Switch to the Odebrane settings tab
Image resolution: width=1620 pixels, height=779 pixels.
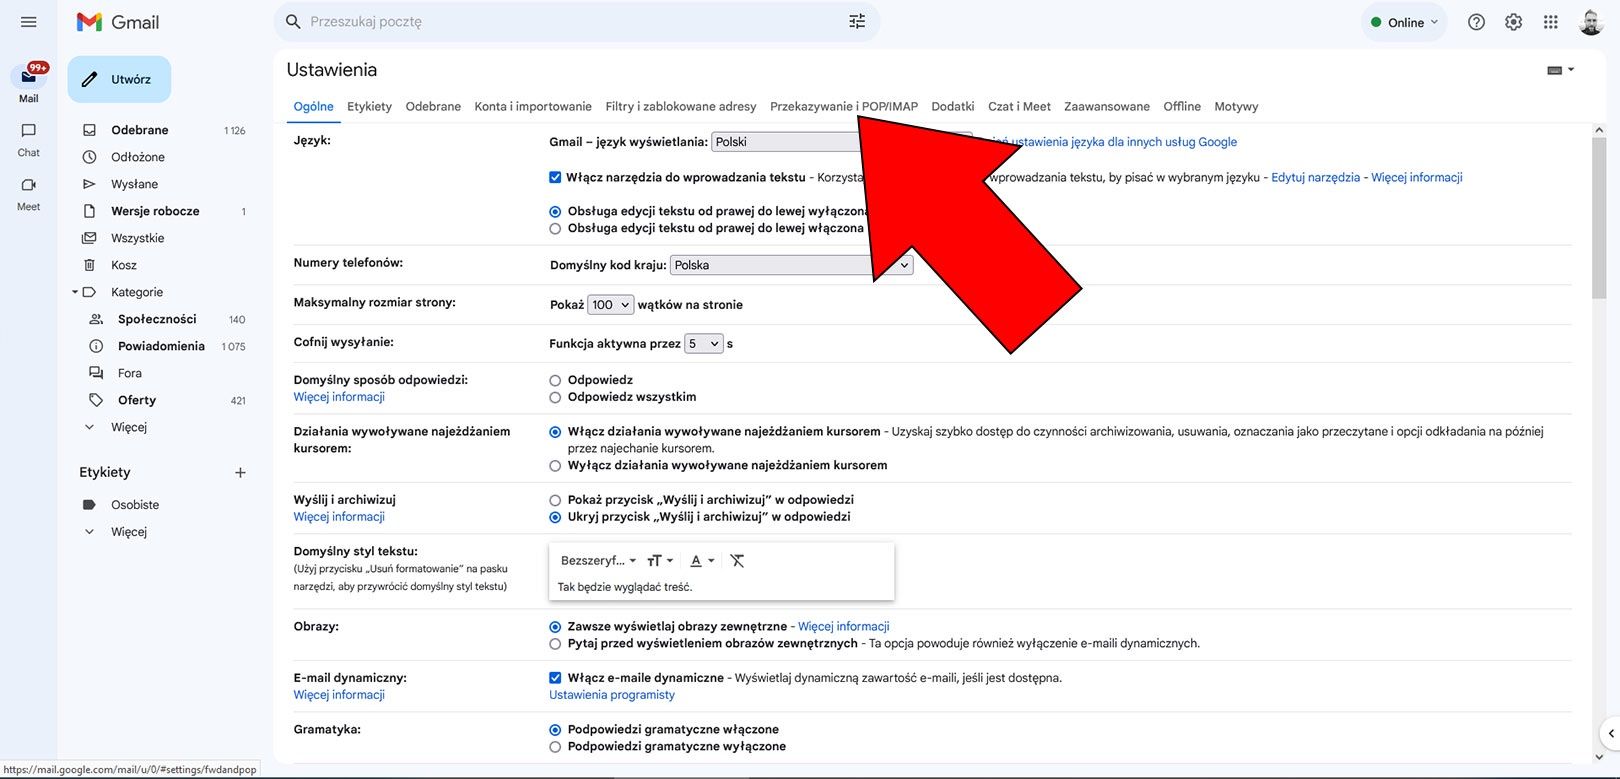coord(433,106)
